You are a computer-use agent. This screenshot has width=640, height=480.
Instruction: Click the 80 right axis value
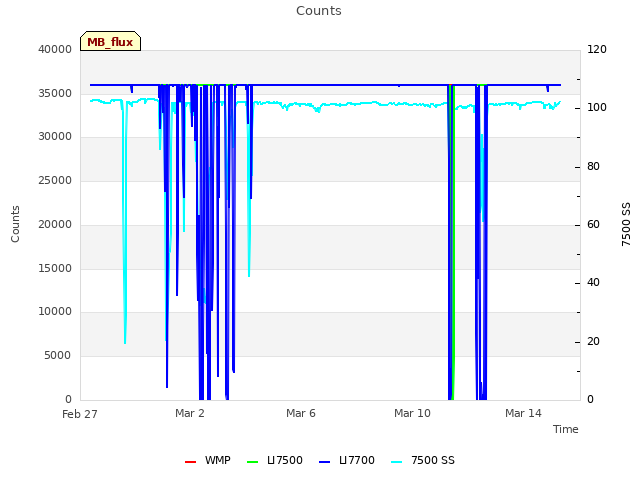tap(593, 167)
